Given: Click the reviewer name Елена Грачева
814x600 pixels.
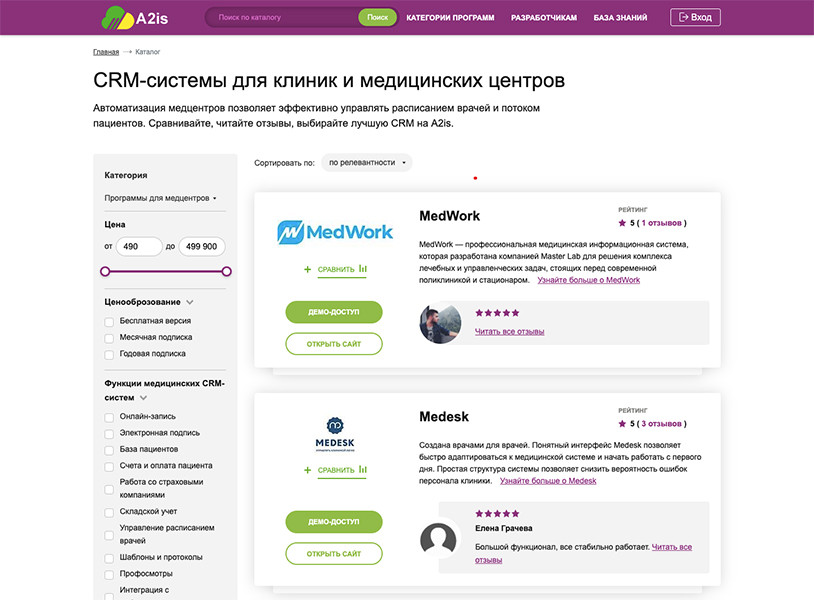Looking at the screenshot, I should pyautogui.click(x=504, y=528).
